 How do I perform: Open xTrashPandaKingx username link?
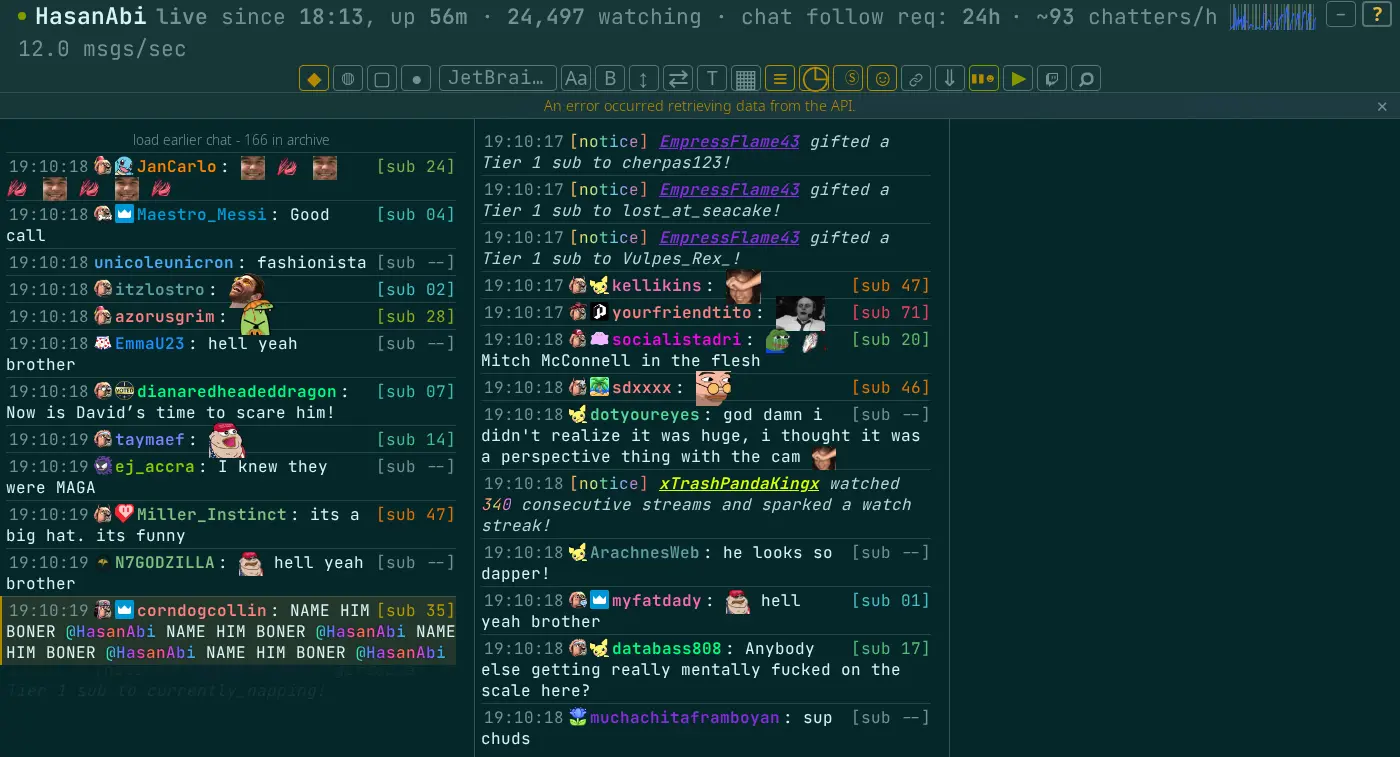(739, 484)
